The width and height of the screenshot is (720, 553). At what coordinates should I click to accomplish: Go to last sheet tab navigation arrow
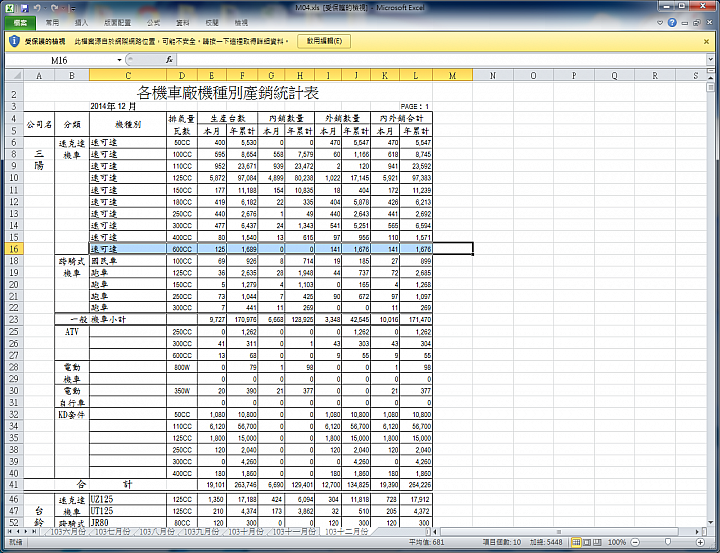pyautogui.click(x=34, y=531)
